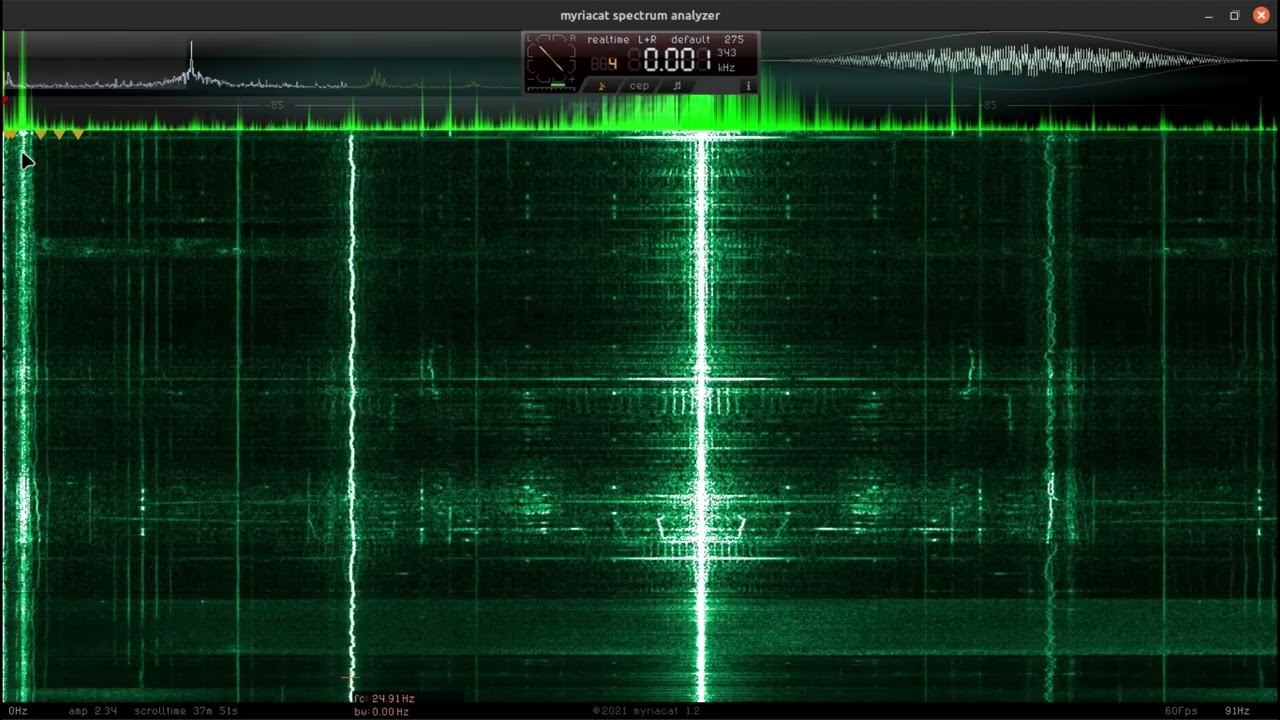1280x720 pixels.
Task: Close the myriacat spectrum analyzer window
Action: [x=1261, y=15]
